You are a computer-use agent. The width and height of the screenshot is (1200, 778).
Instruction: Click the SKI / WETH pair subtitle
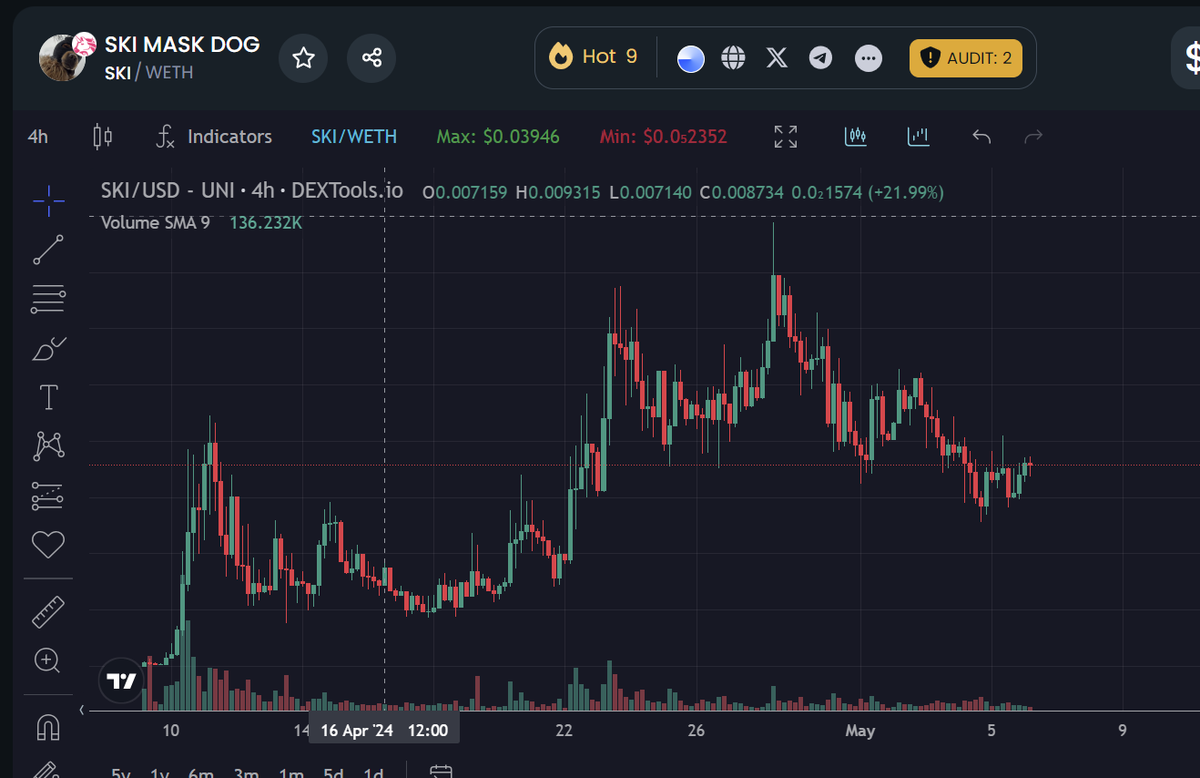coord(149,72)
